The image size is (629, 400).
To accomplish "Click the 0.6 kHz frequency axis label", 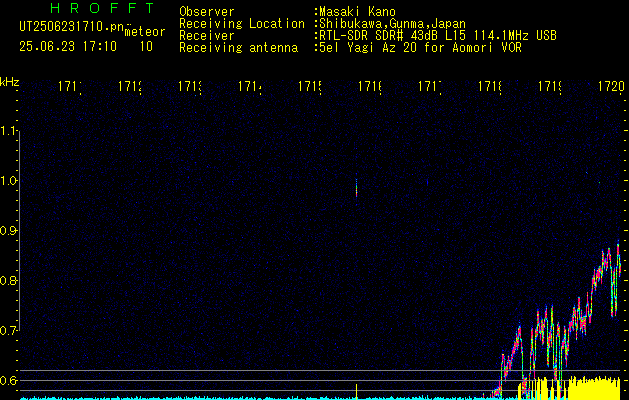I will click(9, 380).
